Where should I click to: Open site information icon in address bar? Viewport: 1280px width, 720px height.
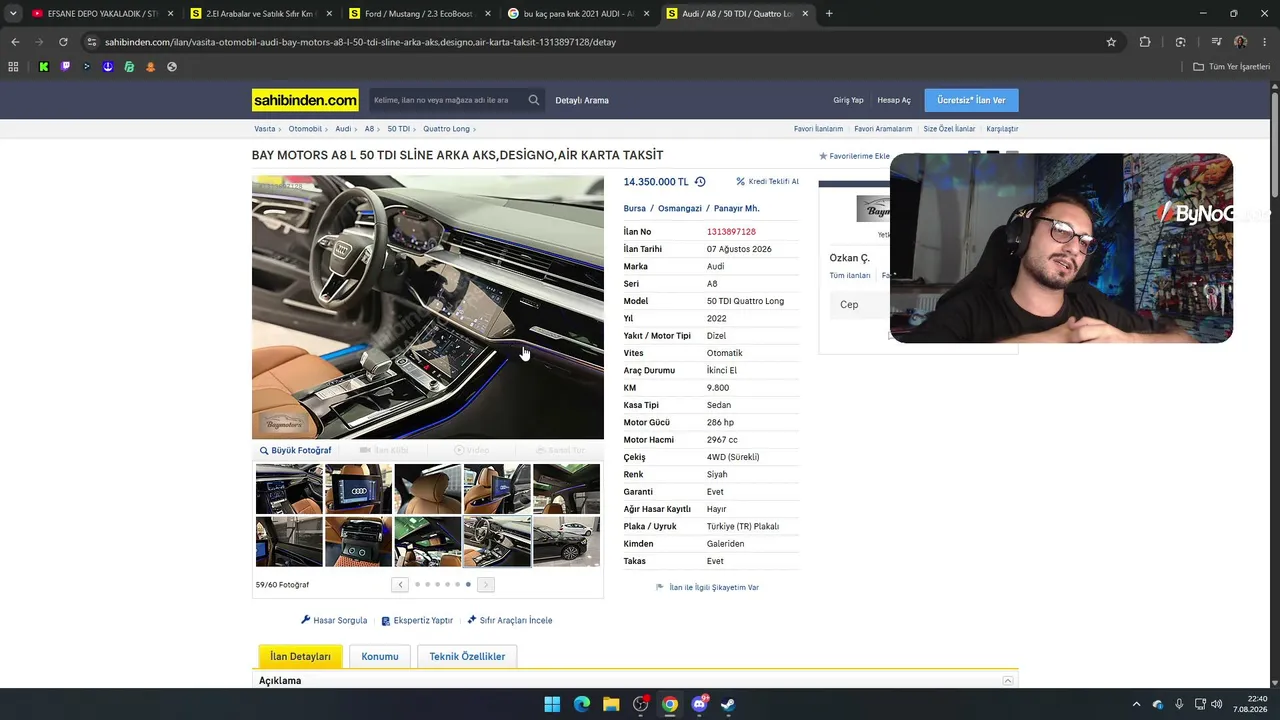(92, 42)
